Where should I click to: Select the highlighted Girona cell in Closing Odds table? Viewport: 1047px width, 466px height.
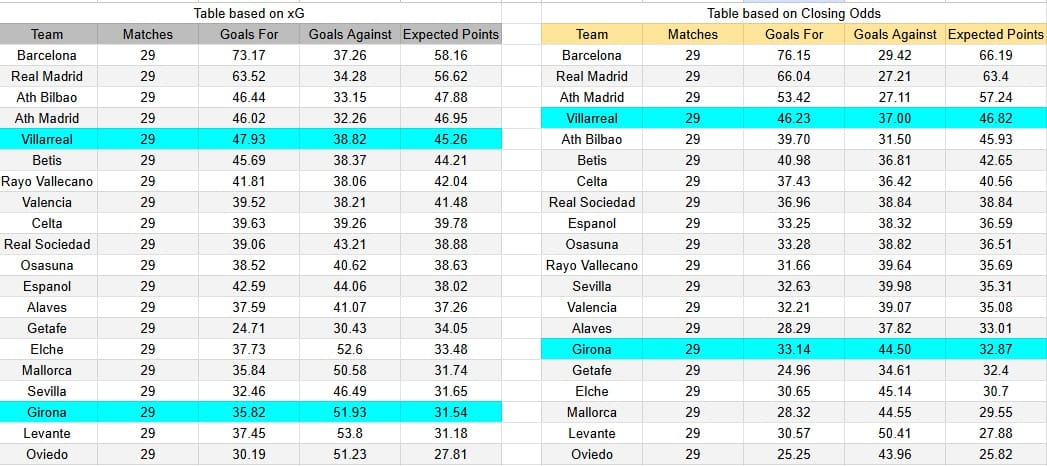pos(592,349)
